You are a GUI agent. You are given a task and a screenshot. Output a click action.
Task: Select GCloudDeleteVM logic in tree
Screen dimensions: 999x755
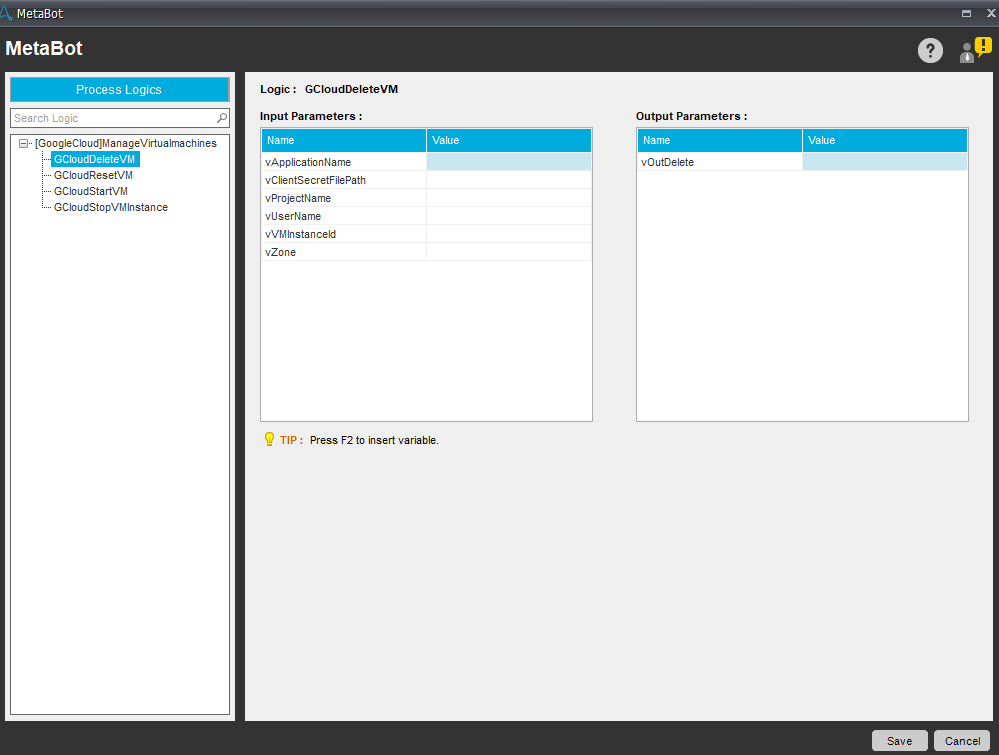[x=94, y=159]
